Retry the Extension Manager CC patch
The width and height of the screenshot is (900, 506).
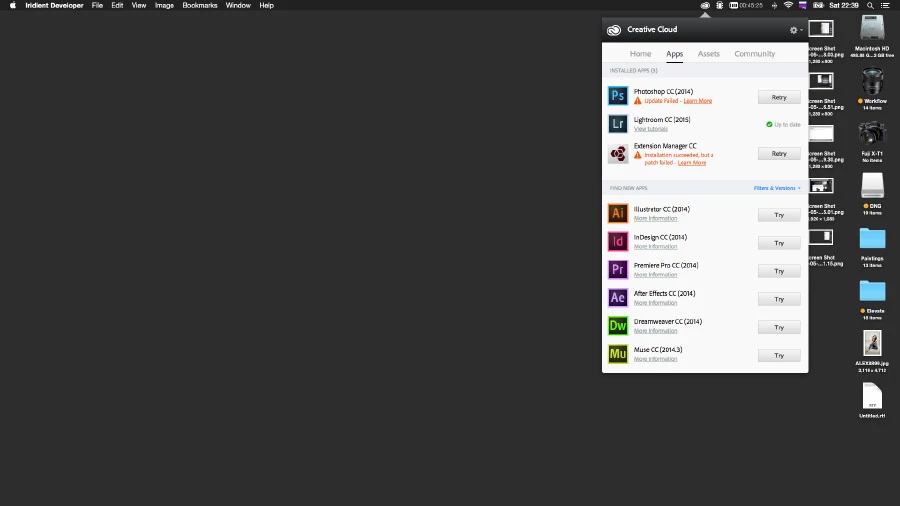click(779, 153)
